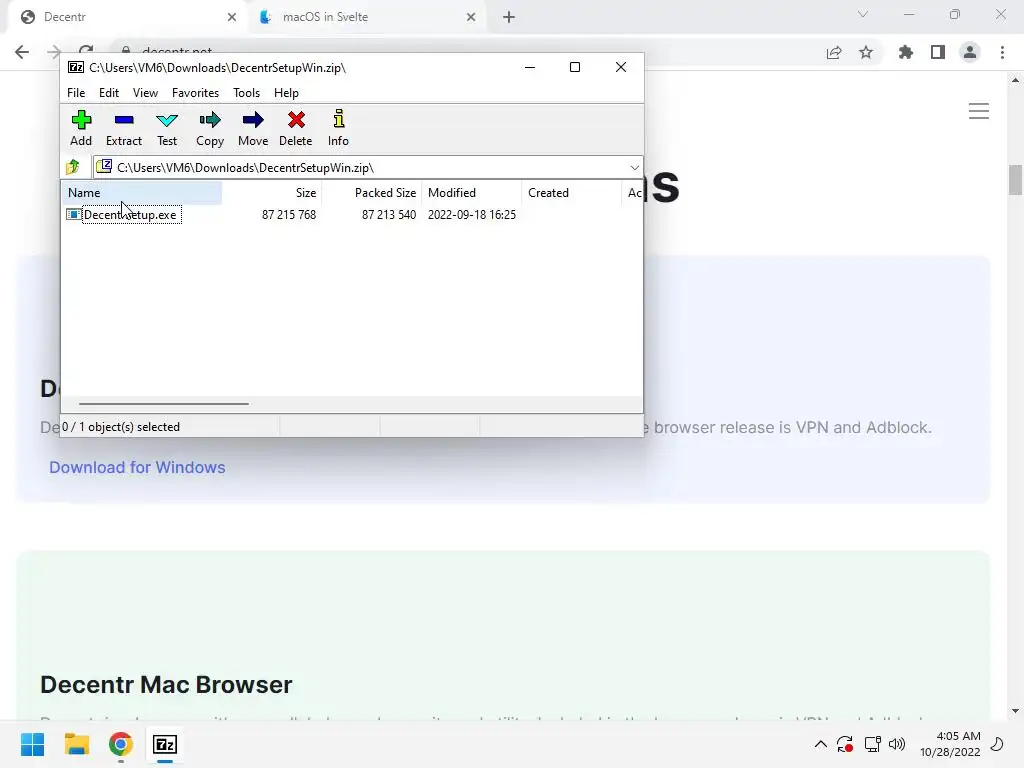Sort by Packed Size column header
The height and width of the screenshot is (768, 1024).
point(371,193)
